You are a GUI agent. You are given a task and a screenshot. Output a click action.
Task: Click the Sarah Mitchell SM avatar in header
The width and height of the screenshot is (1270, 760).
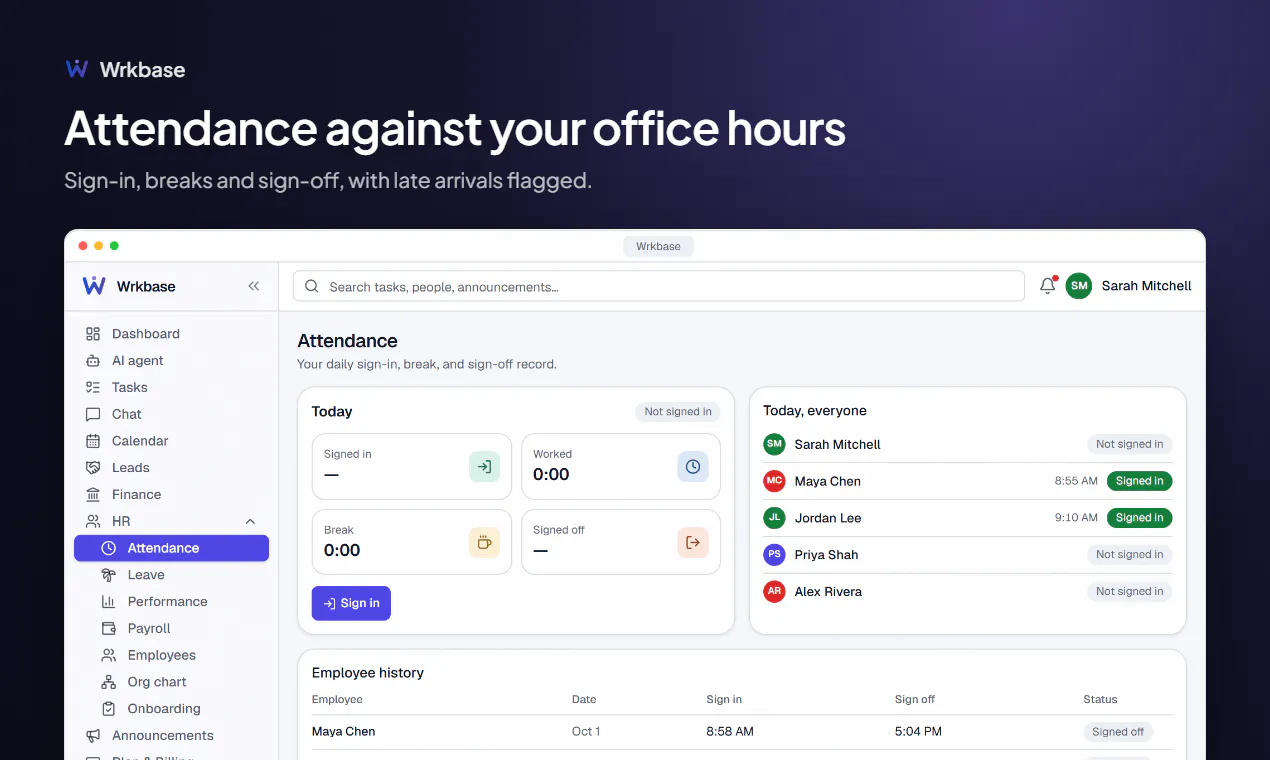pyautogui.click(x=1078, y=286)
